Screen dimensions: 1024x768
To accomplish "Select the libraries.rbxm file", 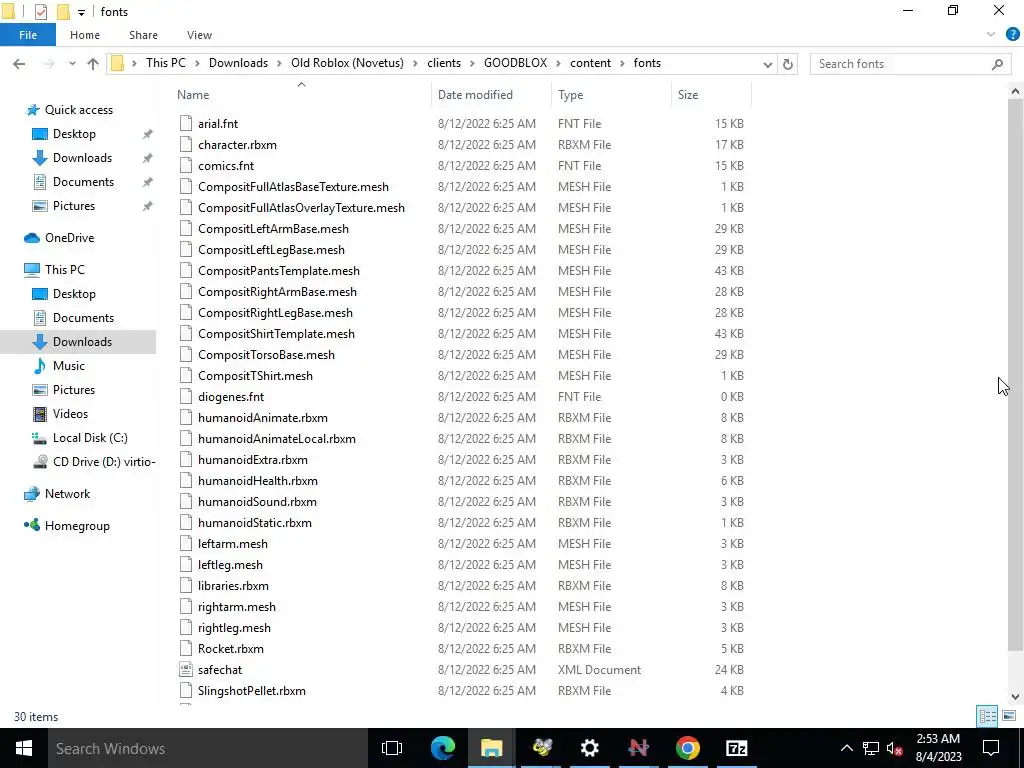I will (x=233, y=586).
